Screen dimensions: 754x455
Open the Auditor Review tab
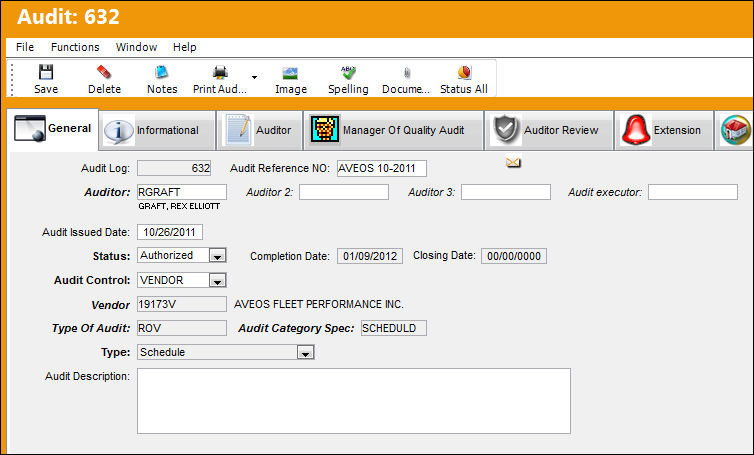tap(549, 130)
